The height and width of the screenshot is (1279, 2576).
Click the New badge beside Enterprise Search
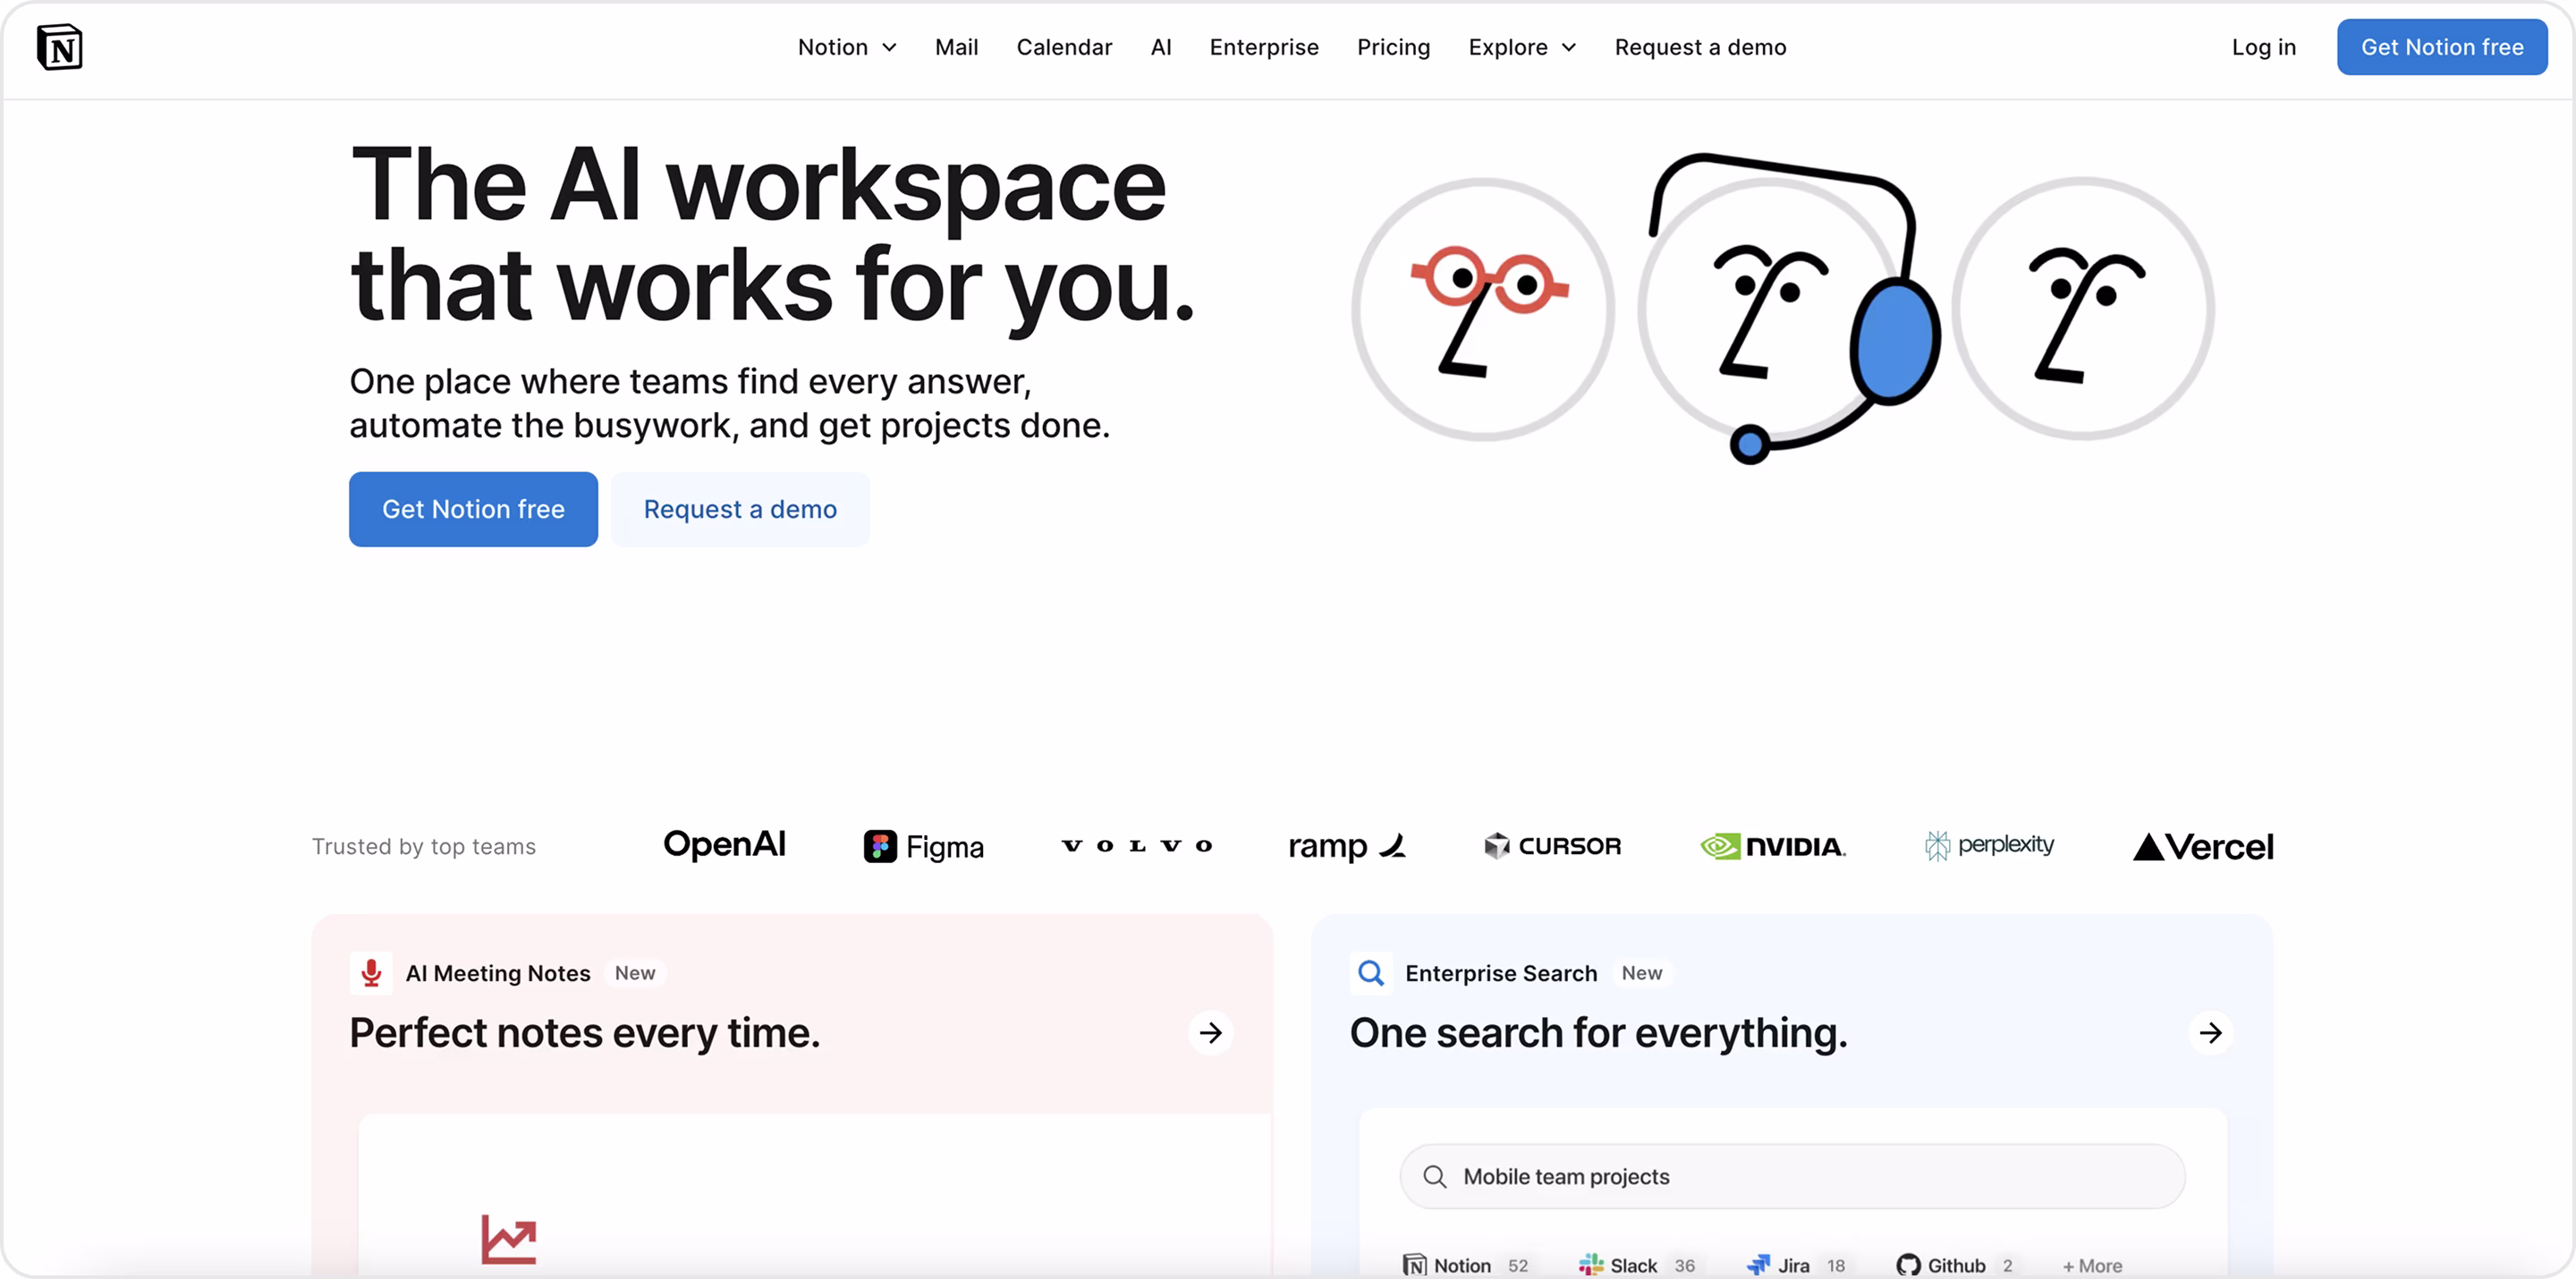coord(1642,973)
